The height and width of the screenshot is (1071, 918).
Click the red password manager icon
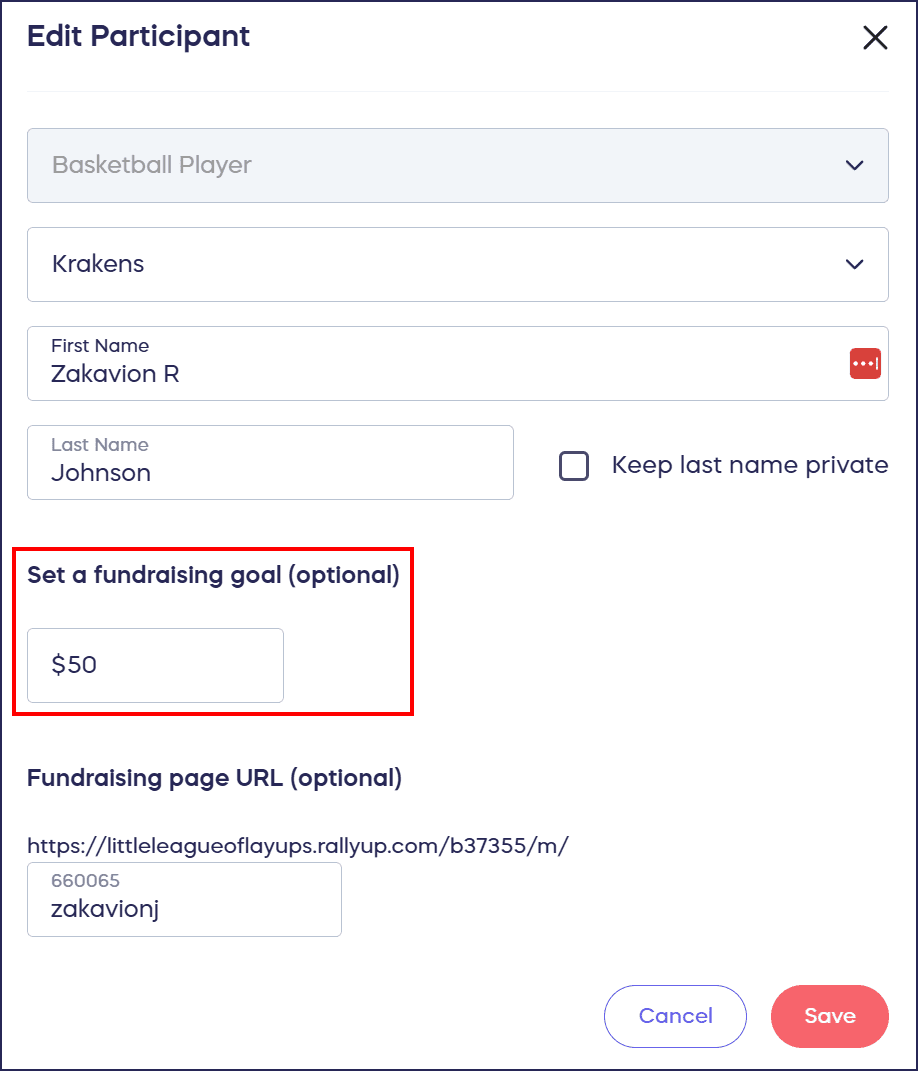pos(865,364)
